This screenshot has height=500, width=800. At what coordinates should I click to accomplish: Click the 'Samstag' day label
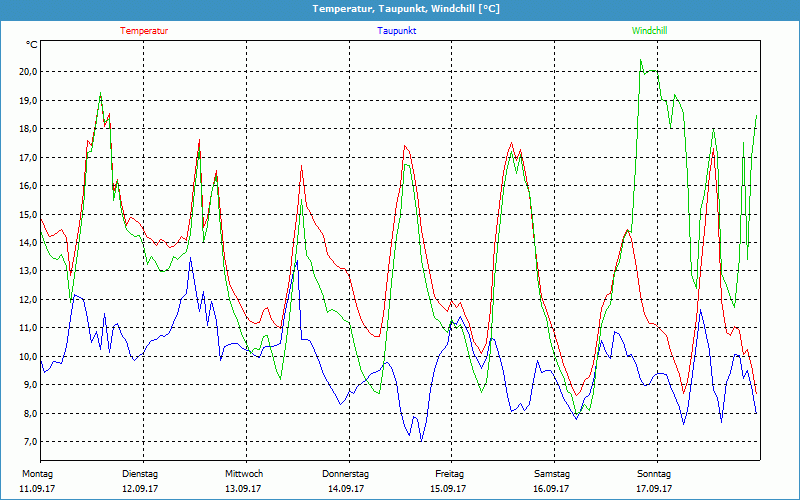tap(552, 474)
